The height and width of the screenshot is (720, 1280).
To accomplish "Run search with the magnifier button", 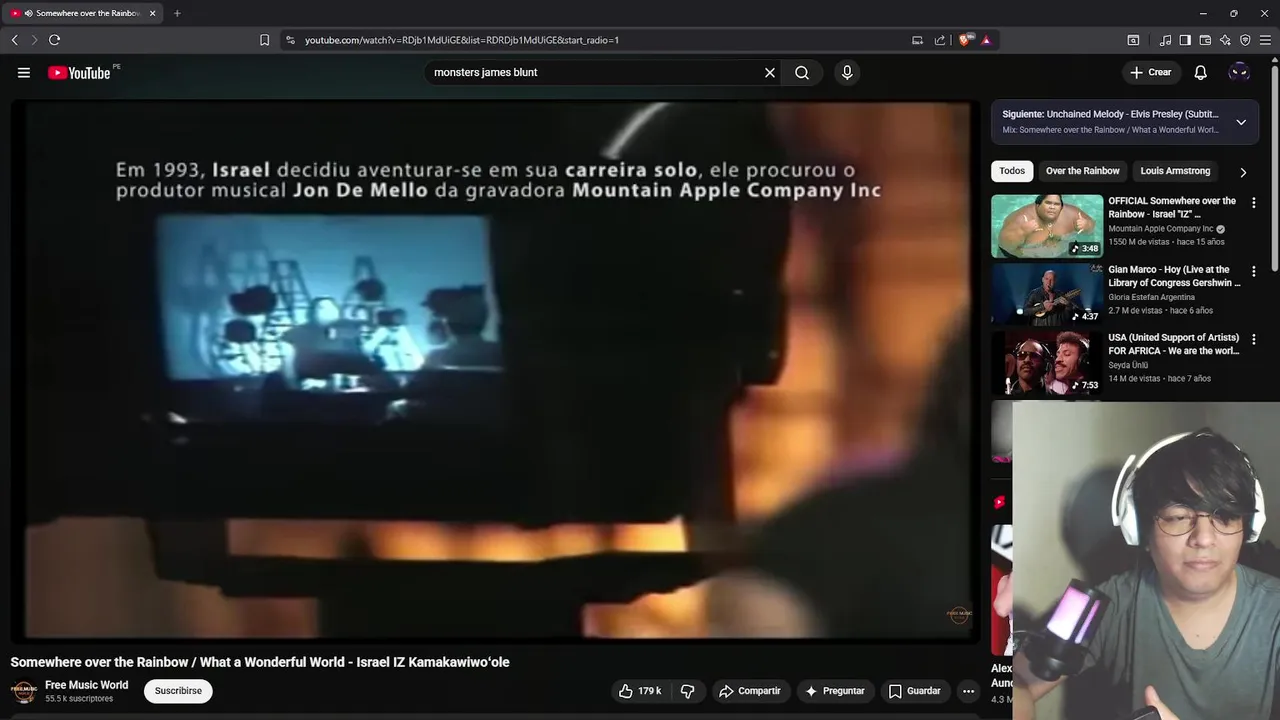I will tap(802, 72).
